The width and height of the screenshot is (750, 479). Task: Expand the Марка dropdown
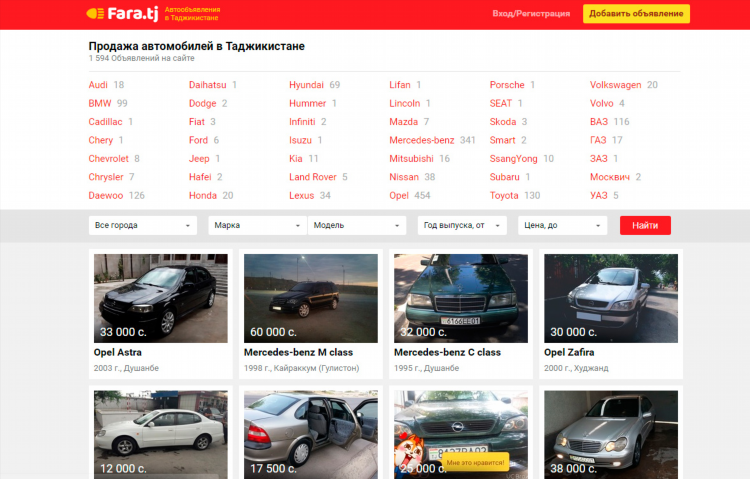pyautogui.click(x=257, y=225)
